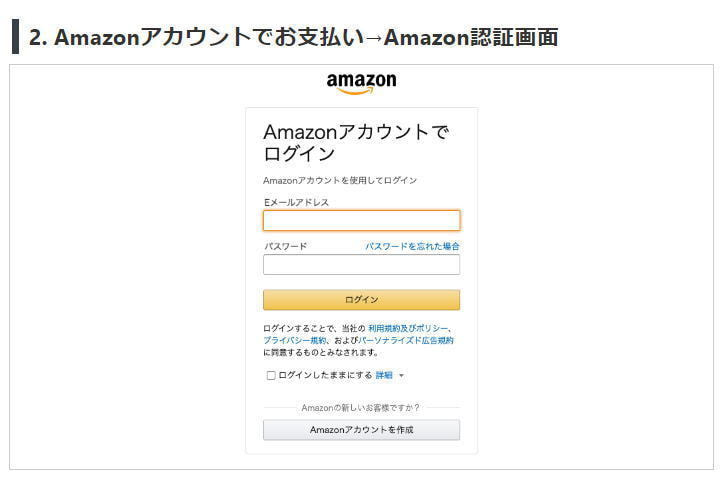Image resolution: width=725 pixels, height=480 pixels.
Task: Open the 利用規約及びポリシー link
Action: point(408,328)
